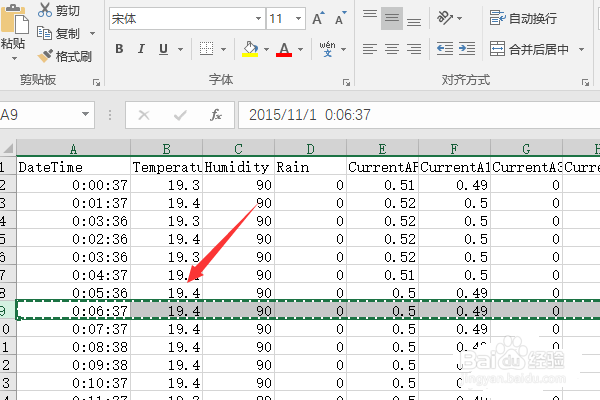Increase font size with the larger A icon
The image size is (600, 400).
(318, 18)
